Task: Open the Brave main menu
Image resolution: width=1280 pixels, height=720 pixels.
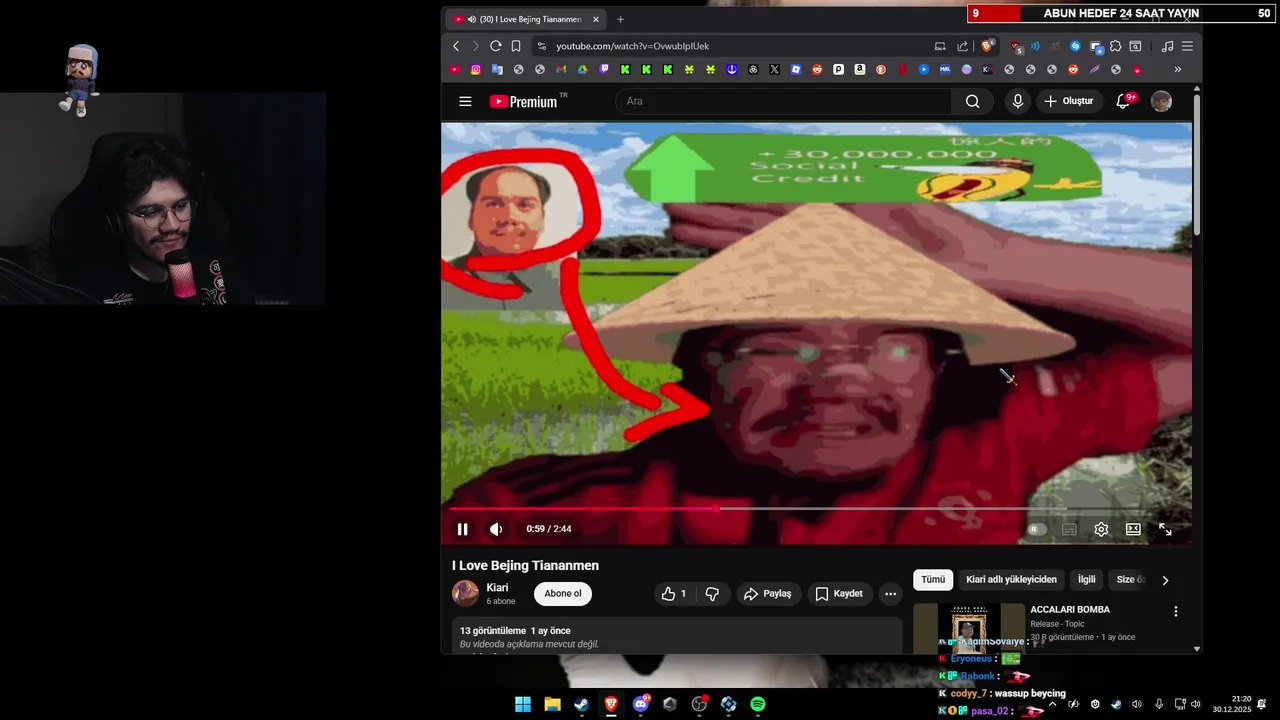Action: pos(1187,46)
